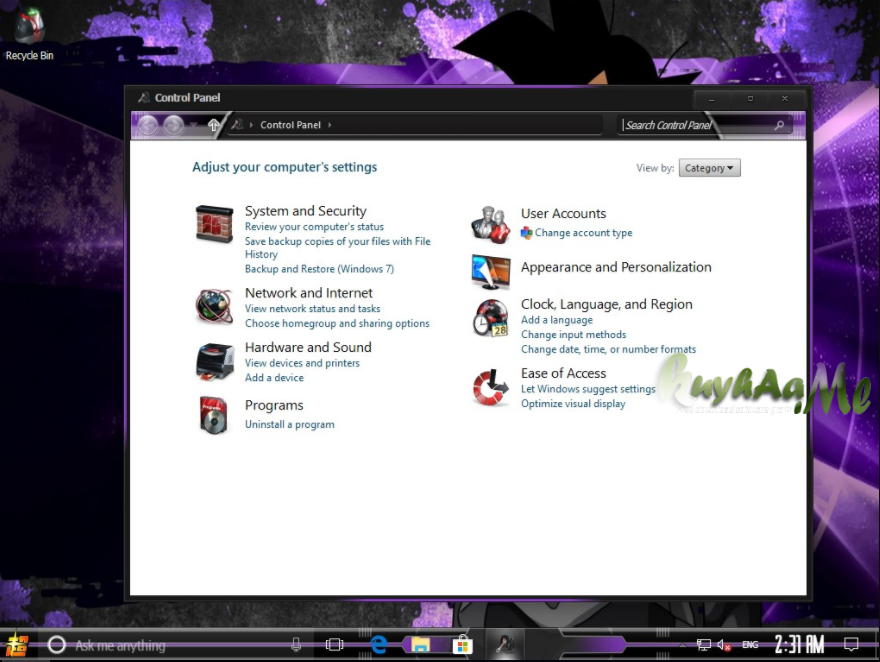Click Change account type link

[584, 233]
